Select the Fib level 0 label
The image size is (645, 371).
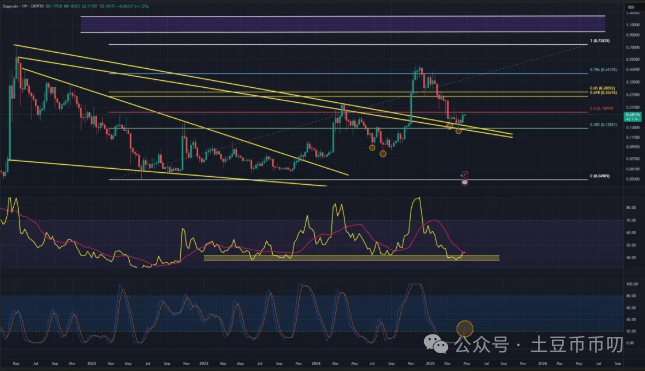pos(600,176)
